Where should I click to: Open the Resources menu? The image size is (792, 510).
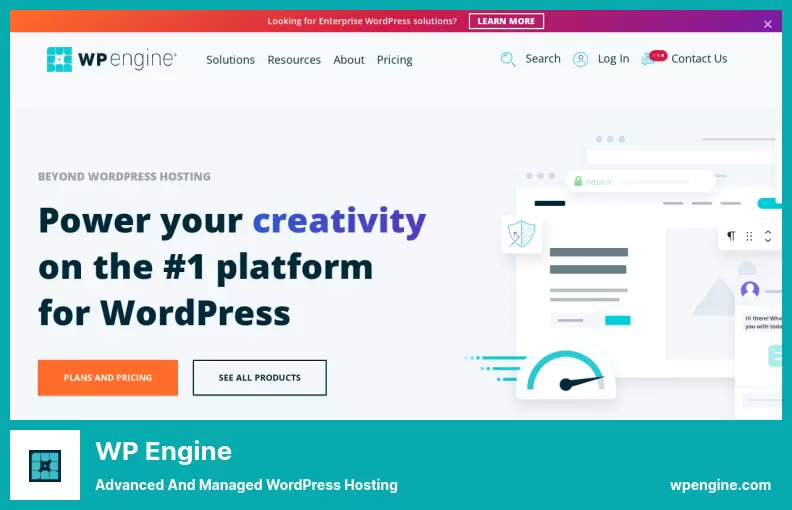point(294,60)
